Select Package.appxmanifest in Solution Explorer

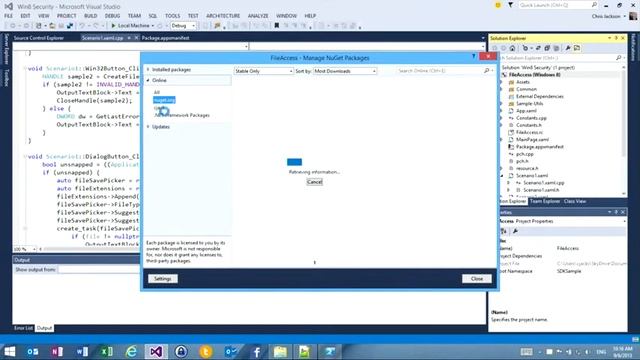[540, 147]
